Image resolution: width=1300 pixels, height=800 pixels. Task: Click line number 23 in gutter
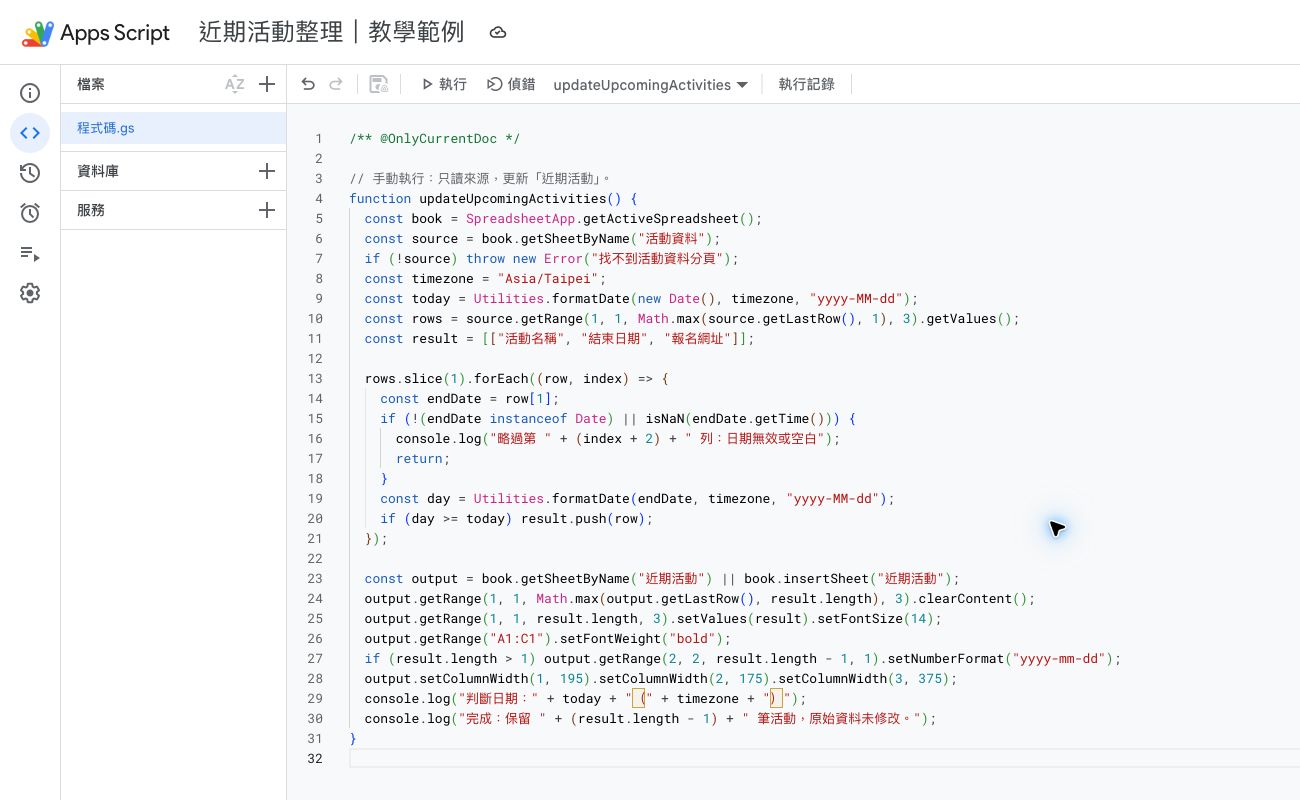coord(316,578)
